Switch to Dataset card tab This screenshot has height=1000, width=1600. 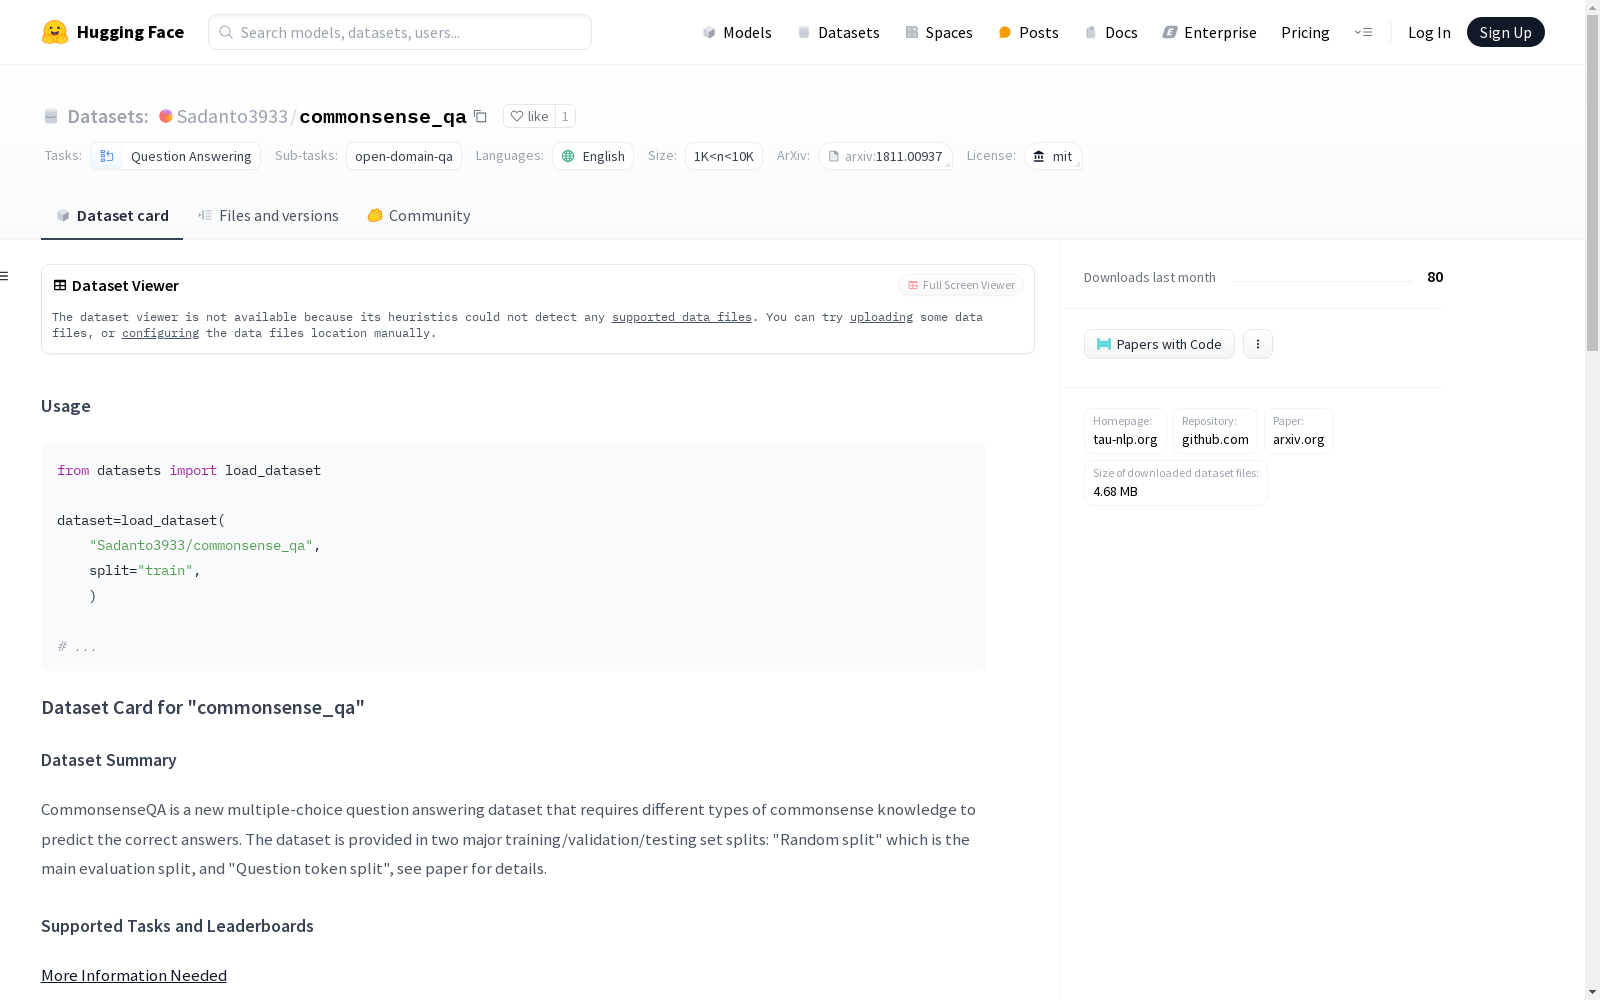click(x=112, y=215)
